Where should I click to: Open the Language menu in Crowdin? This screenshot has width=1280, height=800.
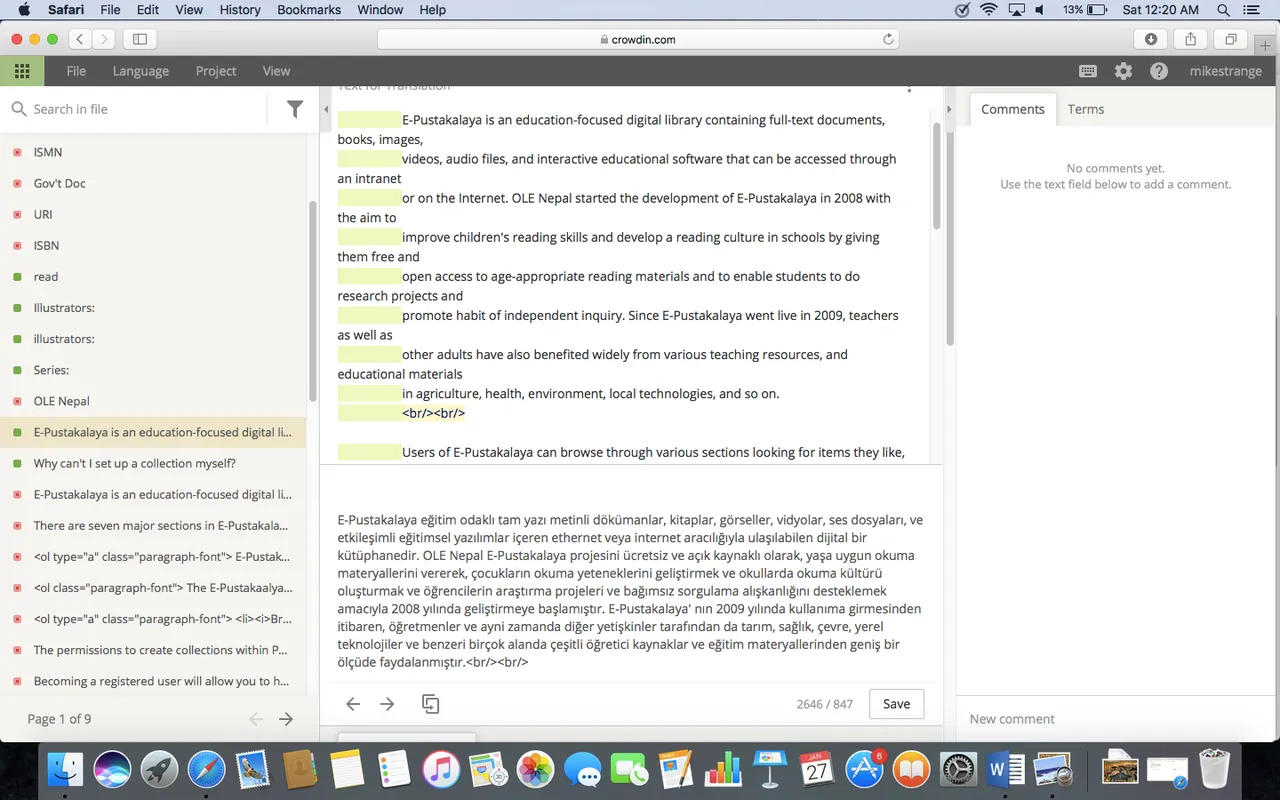[141, 71]
